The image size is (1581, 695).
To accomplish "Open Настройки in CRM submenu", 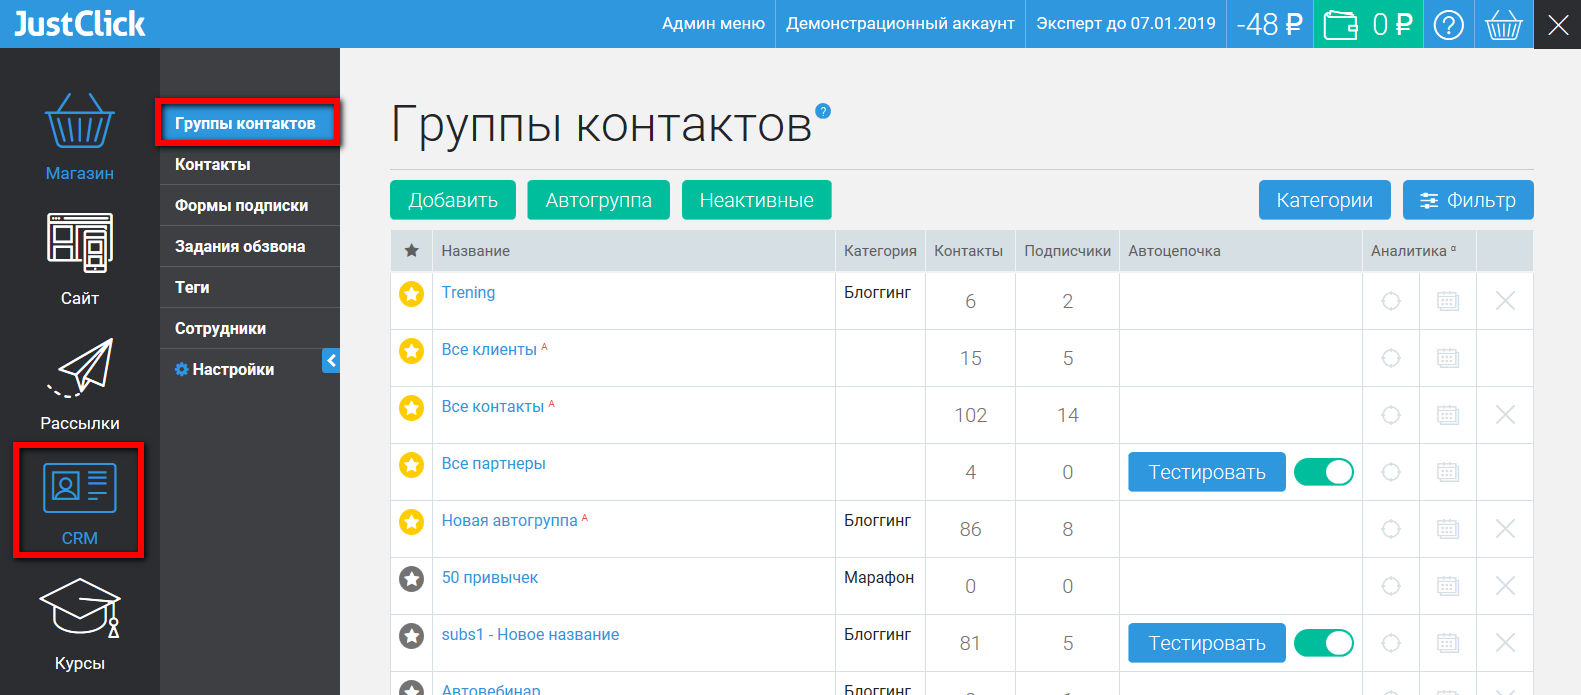I will 224,369.
